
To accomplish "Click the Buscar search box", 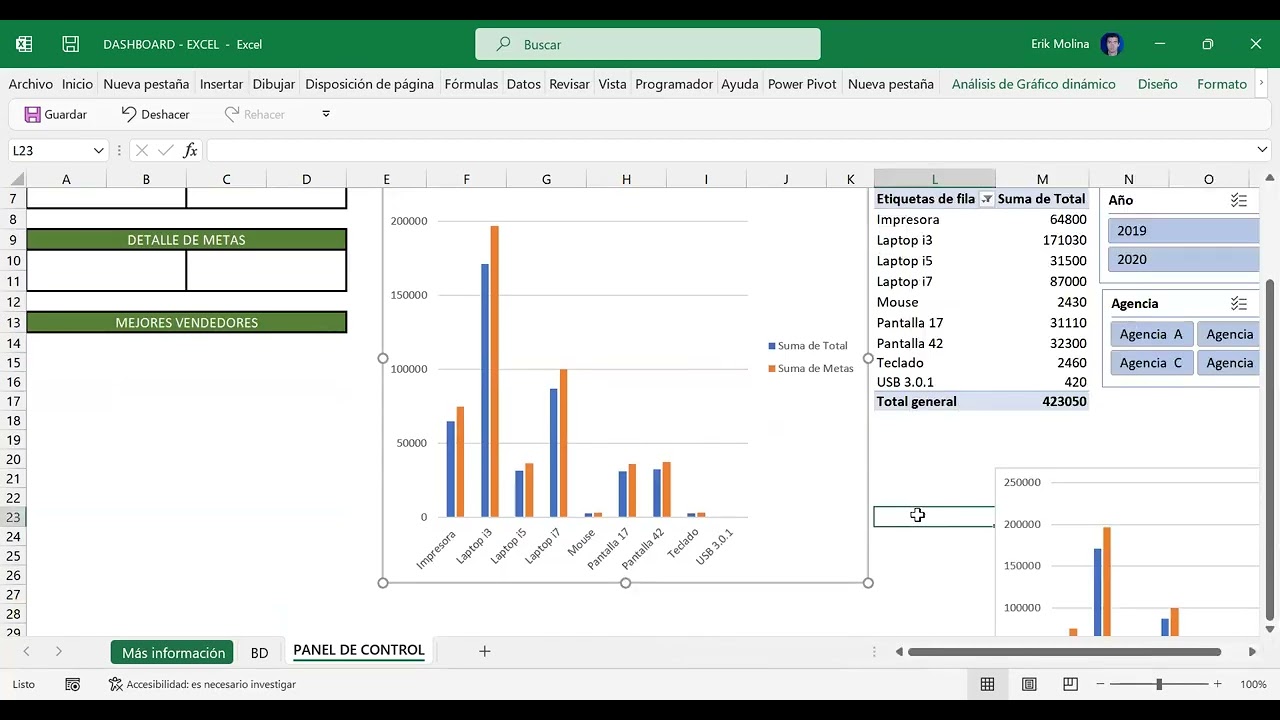I will [x=648, y=44].
